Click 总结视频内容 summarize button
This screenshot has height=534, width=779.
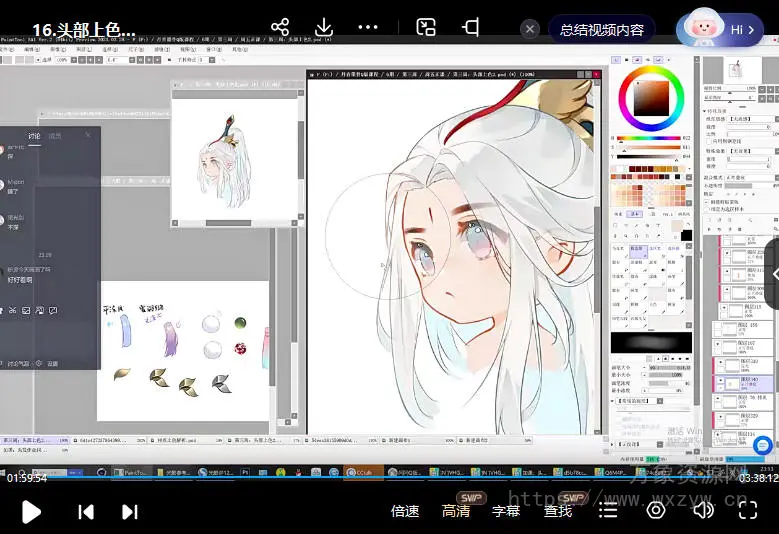(601, 30)
